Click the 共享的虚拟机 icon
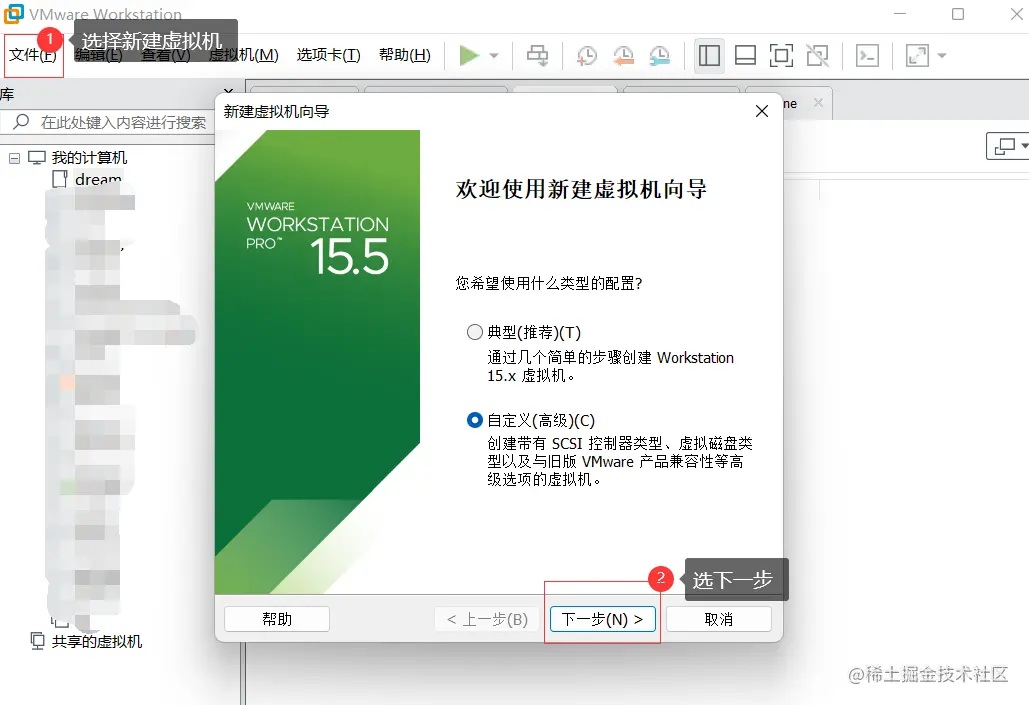This screenshot has height=705, width=1029. (x=37, y=641)
